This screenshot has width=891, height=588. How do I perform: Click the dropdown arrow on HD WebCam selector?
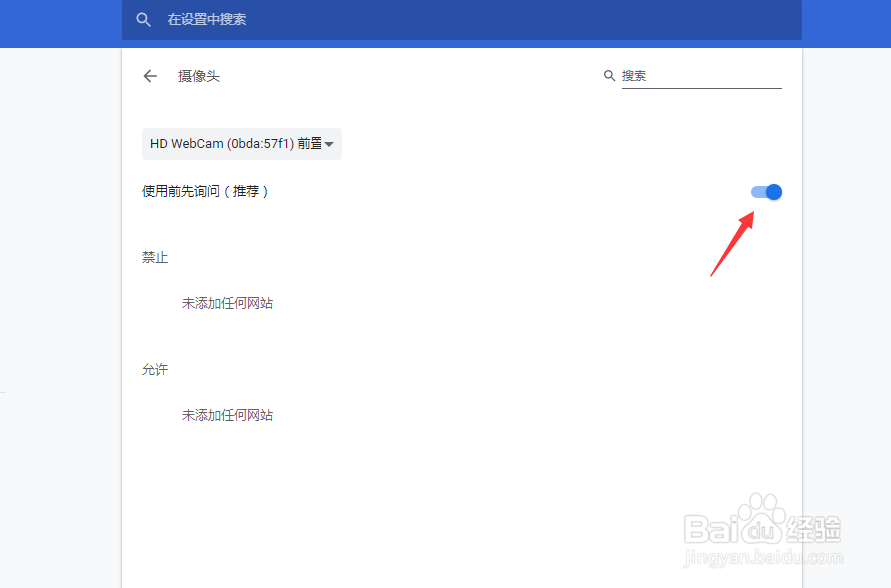click(x=332, y=144)
